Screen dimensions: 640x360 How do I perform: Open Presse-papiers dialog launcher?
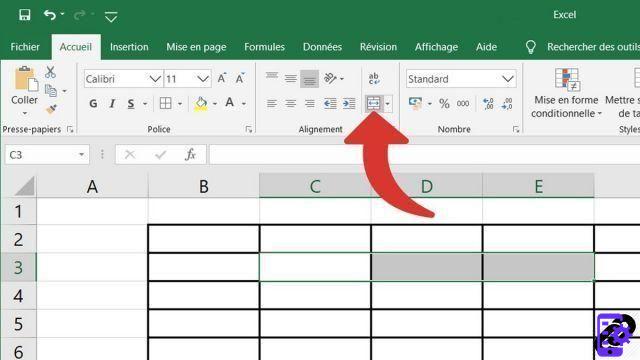pyautogui.click(x=70, y=129)
